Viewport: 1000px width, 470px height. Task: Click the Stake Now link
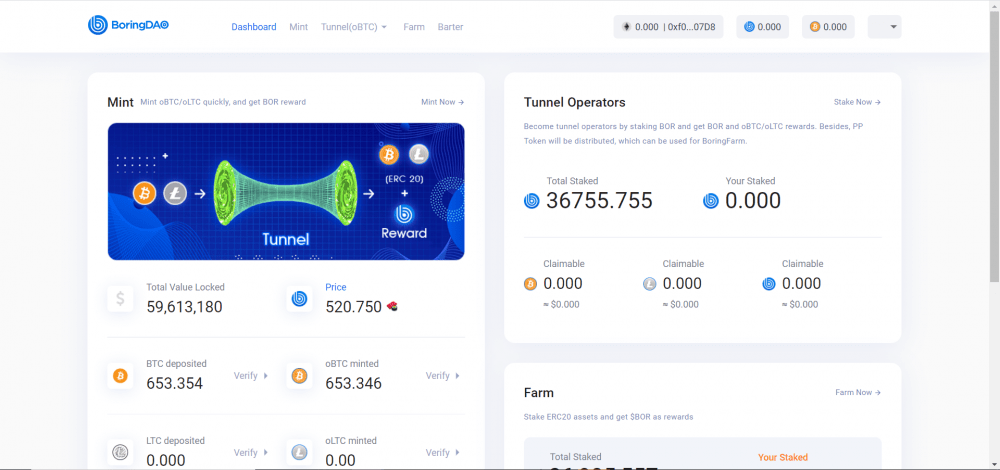pyautogui.click(x=857, y=102)
